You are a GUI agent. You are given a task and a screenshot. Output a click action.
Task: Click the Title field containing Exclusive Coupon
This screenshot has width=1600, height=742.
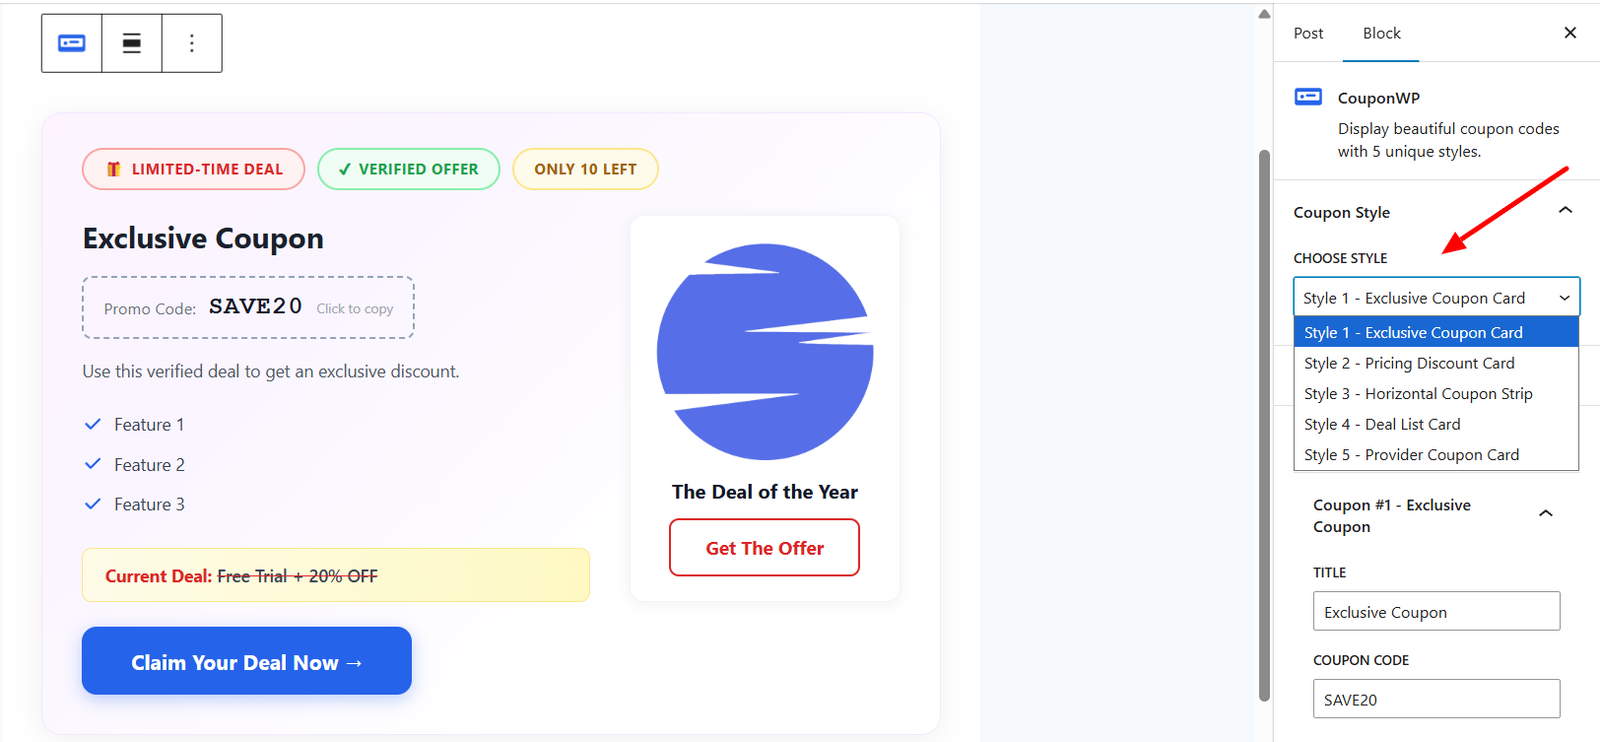tap(1435, 611)
